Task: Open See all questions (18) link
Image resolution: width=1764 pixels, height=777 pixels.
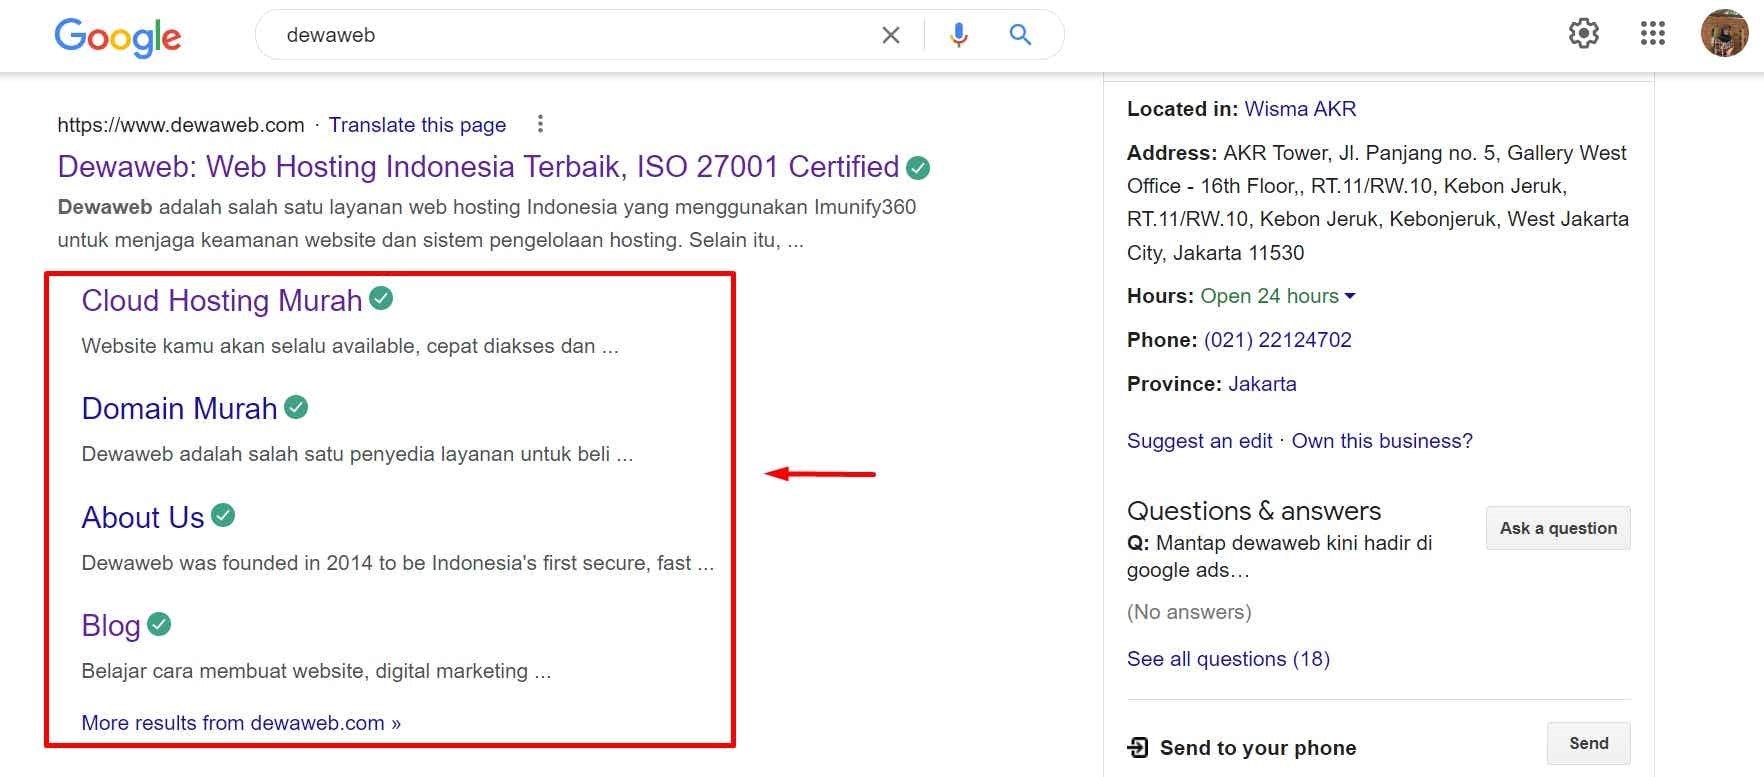Action: 1228,659
